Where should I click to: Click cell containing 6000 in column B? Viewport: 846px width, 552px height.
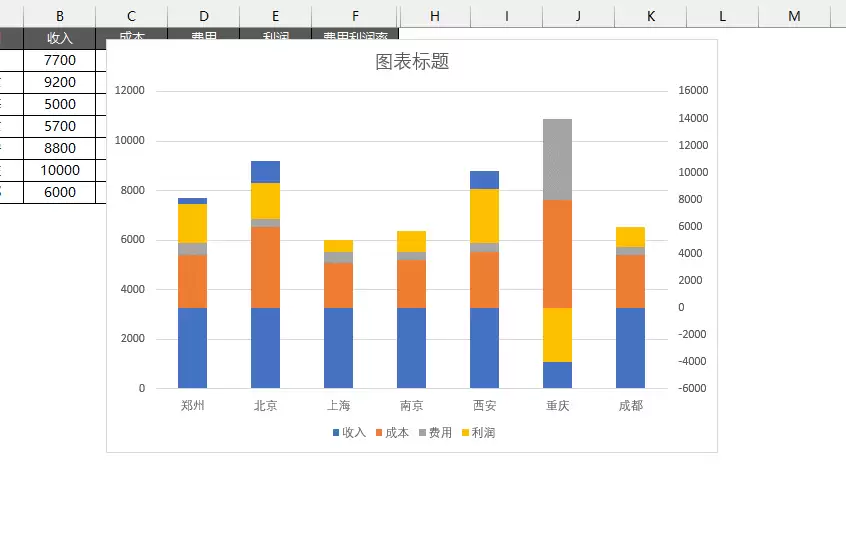pos(60,193)
